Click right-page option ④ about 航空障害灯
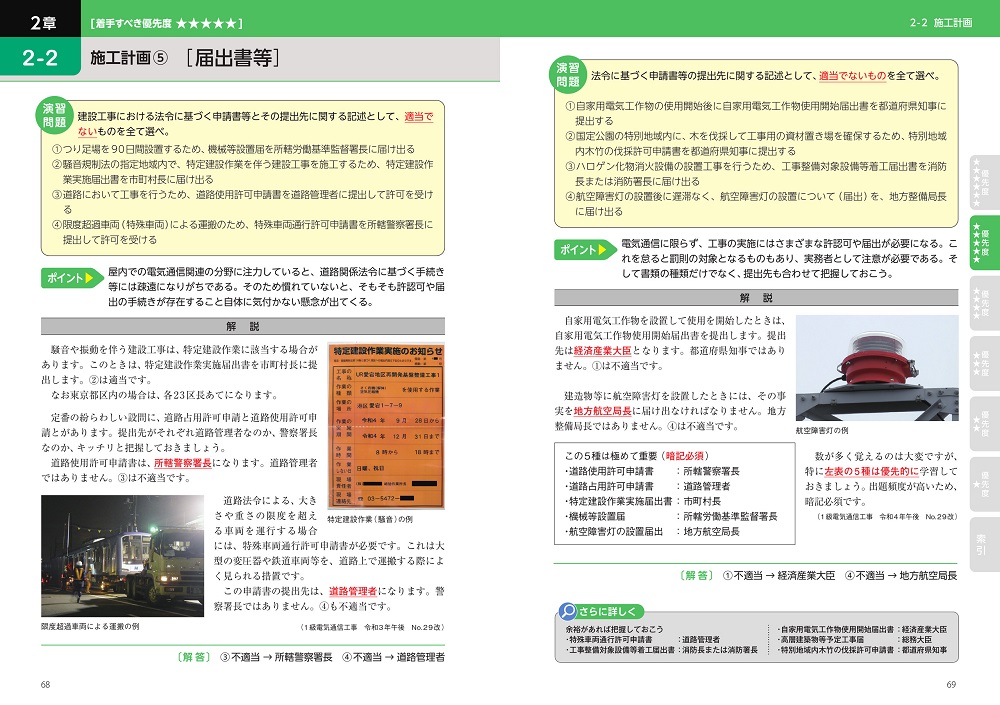Image resolution: width=1000 pixels, height=705 pixels. pyautogui.click(x=756, y=204)
